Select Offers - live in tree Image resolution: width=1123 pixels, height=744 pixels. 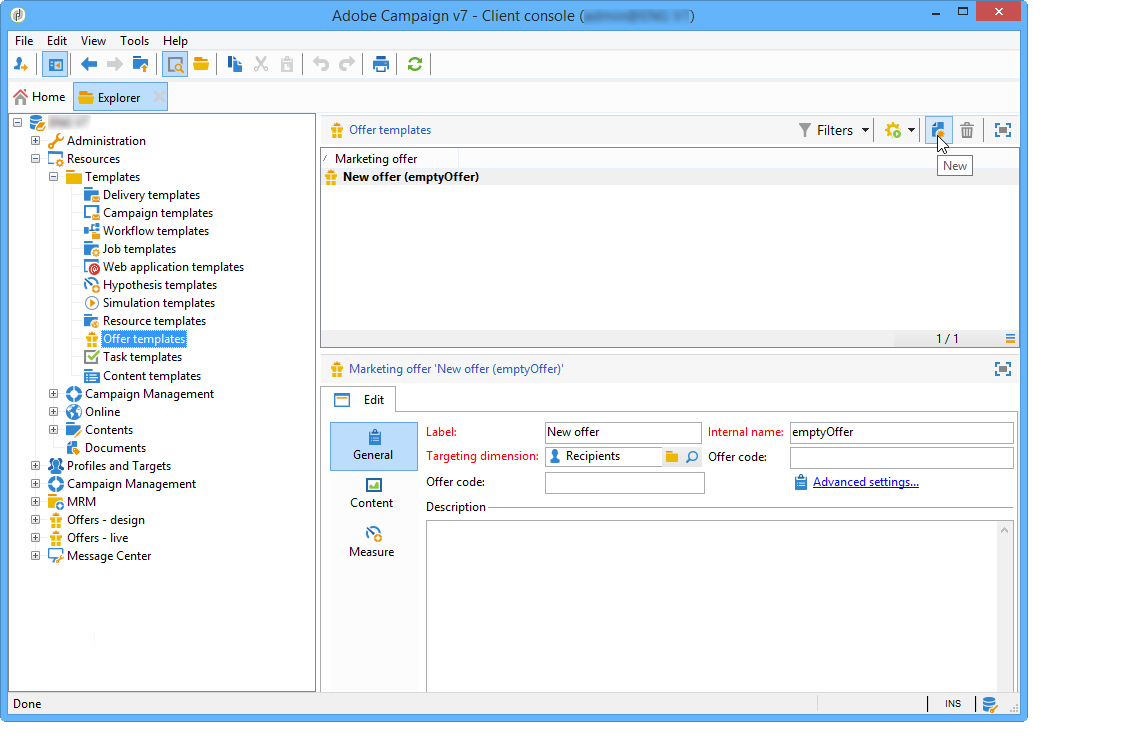coord(97,538)
